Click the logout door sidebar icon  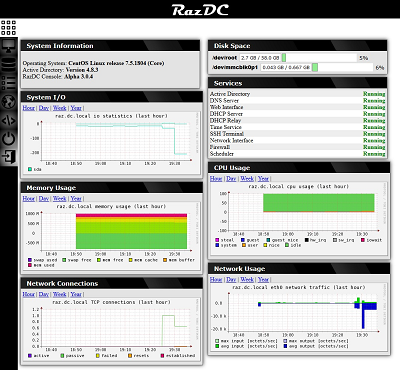click(8, 157)
